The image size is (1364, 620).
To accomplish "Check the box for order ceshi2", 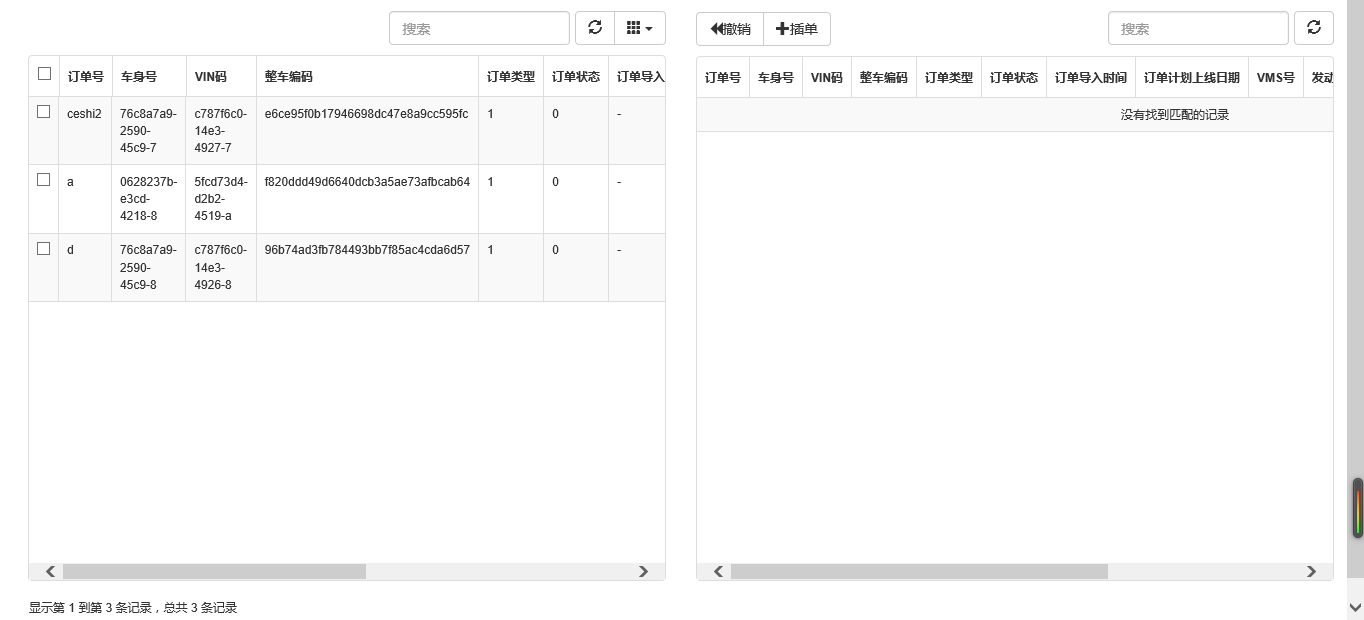I will 44,112.
